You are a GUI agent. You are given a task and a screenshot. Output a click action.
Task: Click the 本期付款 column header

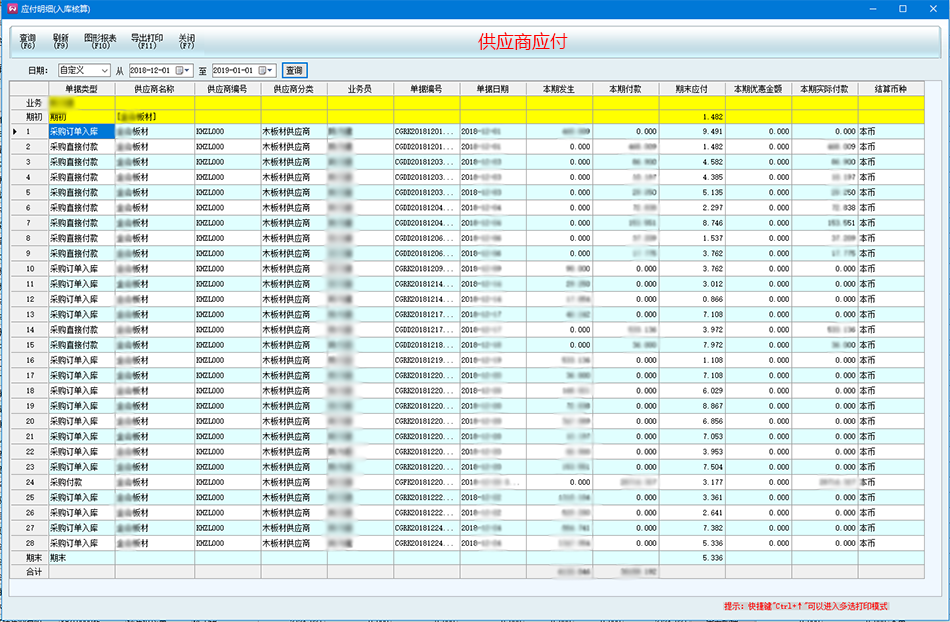(x=626, y=89)
